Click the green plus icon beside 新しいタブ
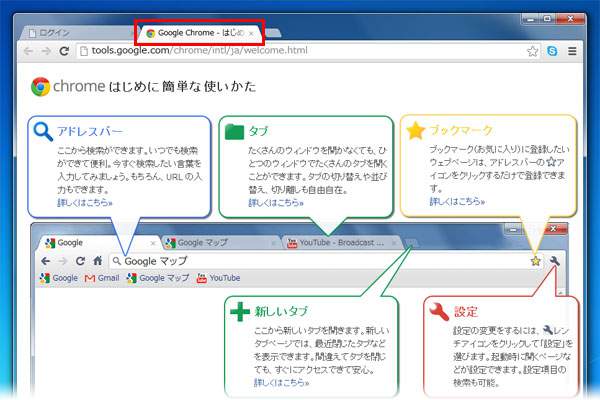 pos(240,311)
